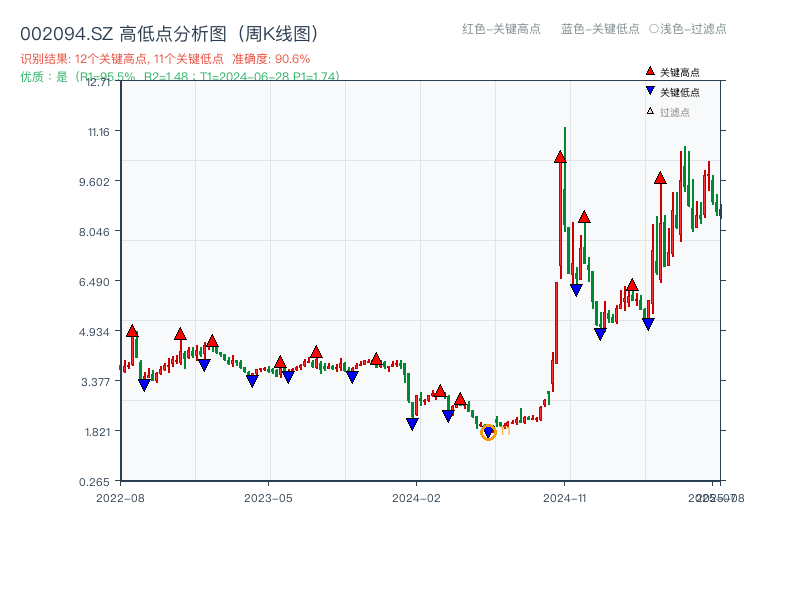
Task: Click the 4.934 y-axis label
Action: pyautogui.click(x=94, y=332)
